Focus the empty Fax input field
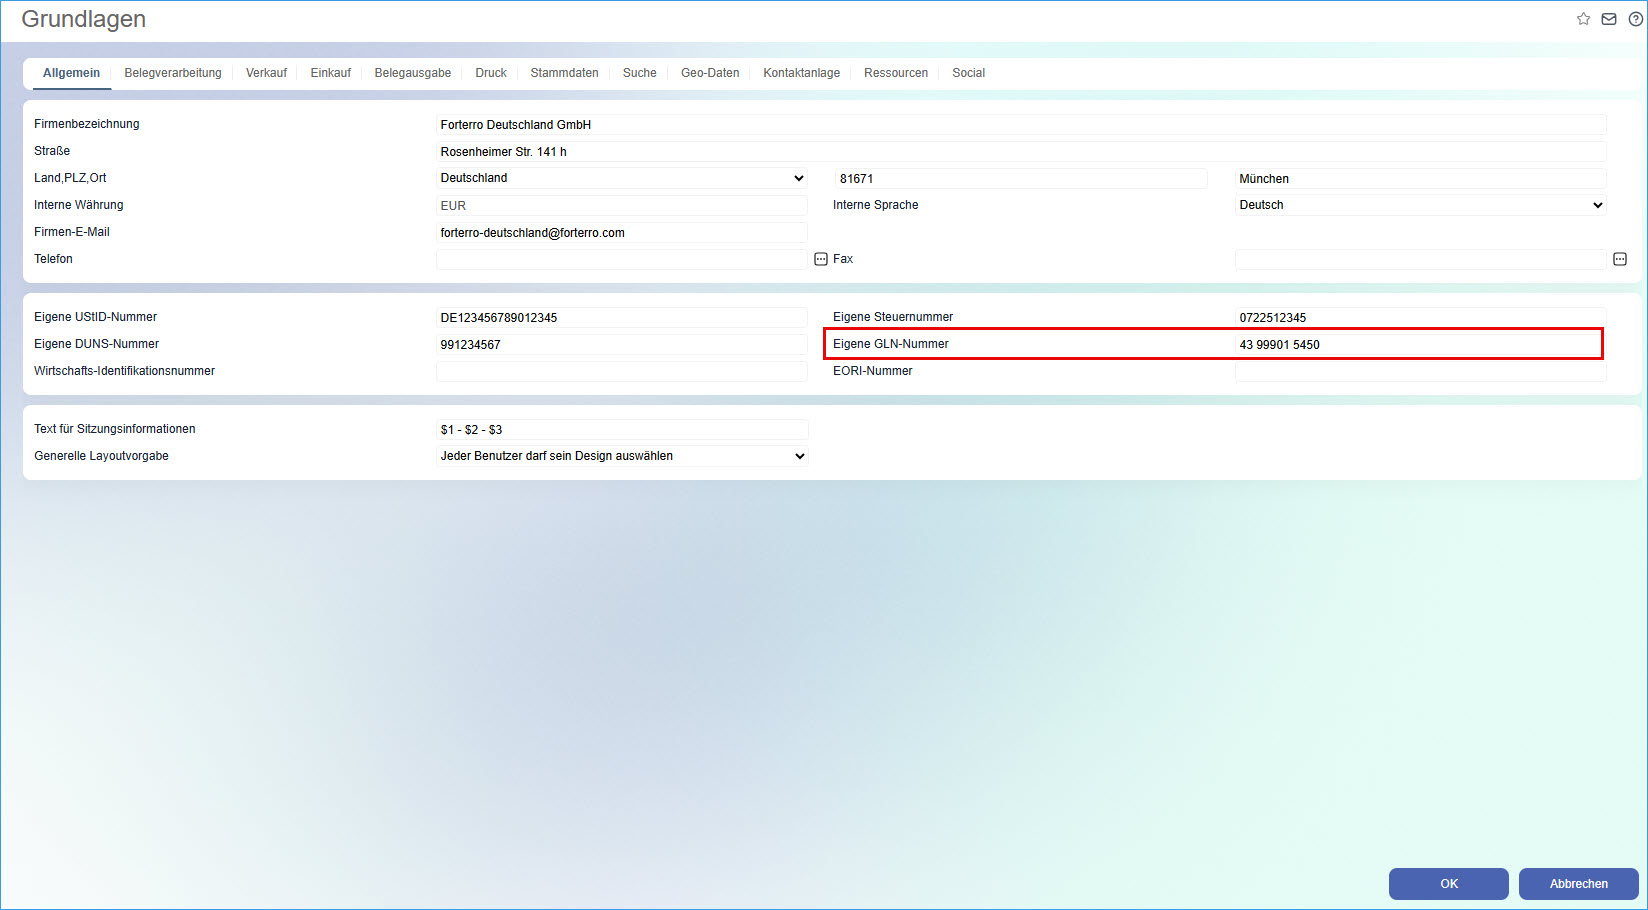 (x=1420, y=260)
